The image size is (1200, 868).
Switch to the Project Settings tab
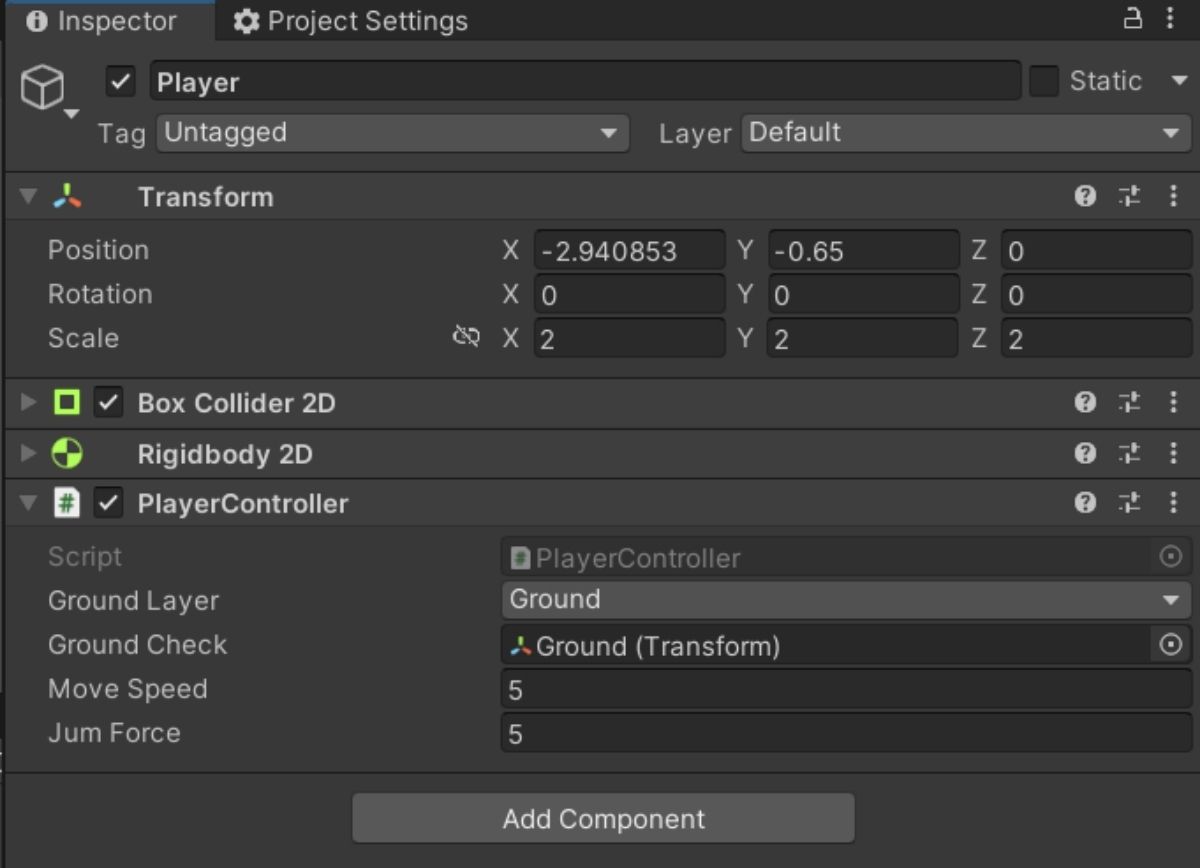pos(351,21)
